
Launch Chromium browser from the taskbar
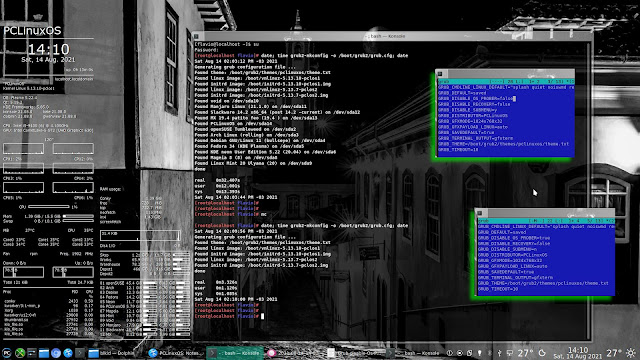point(56,353)
